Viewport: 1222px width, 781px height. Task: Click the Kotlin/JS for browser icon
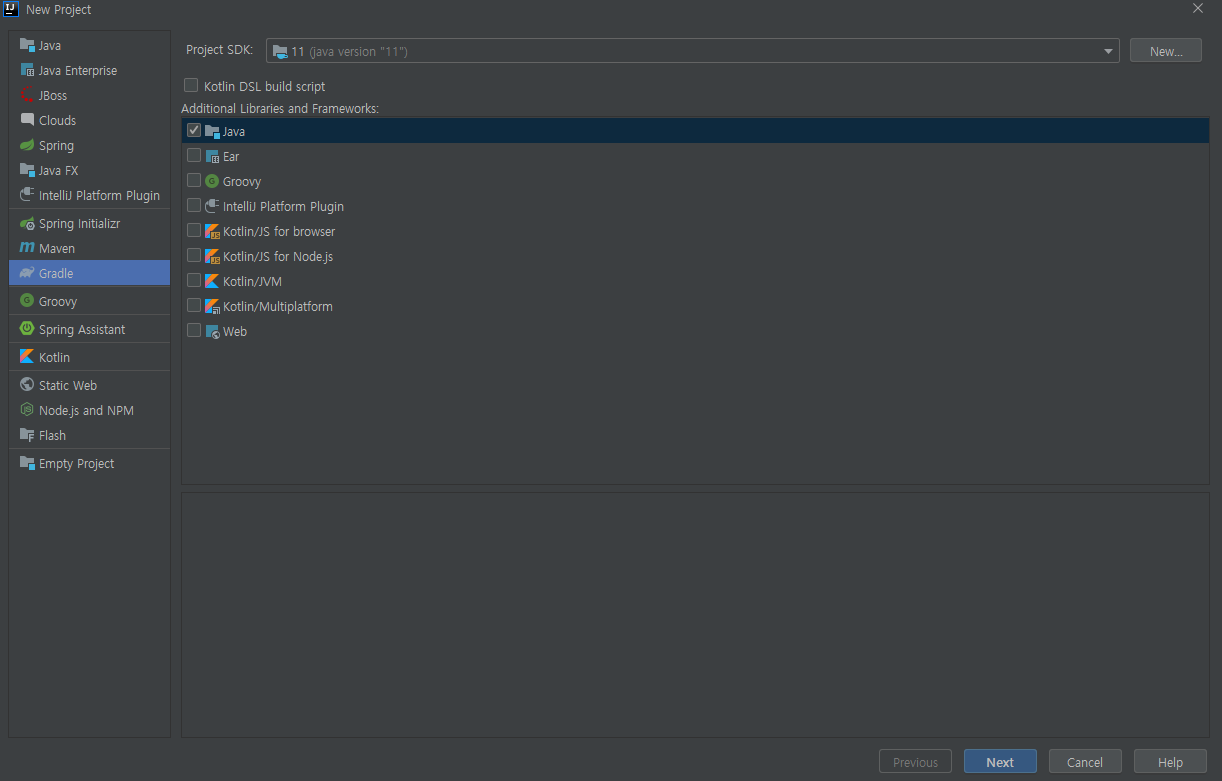212,231
